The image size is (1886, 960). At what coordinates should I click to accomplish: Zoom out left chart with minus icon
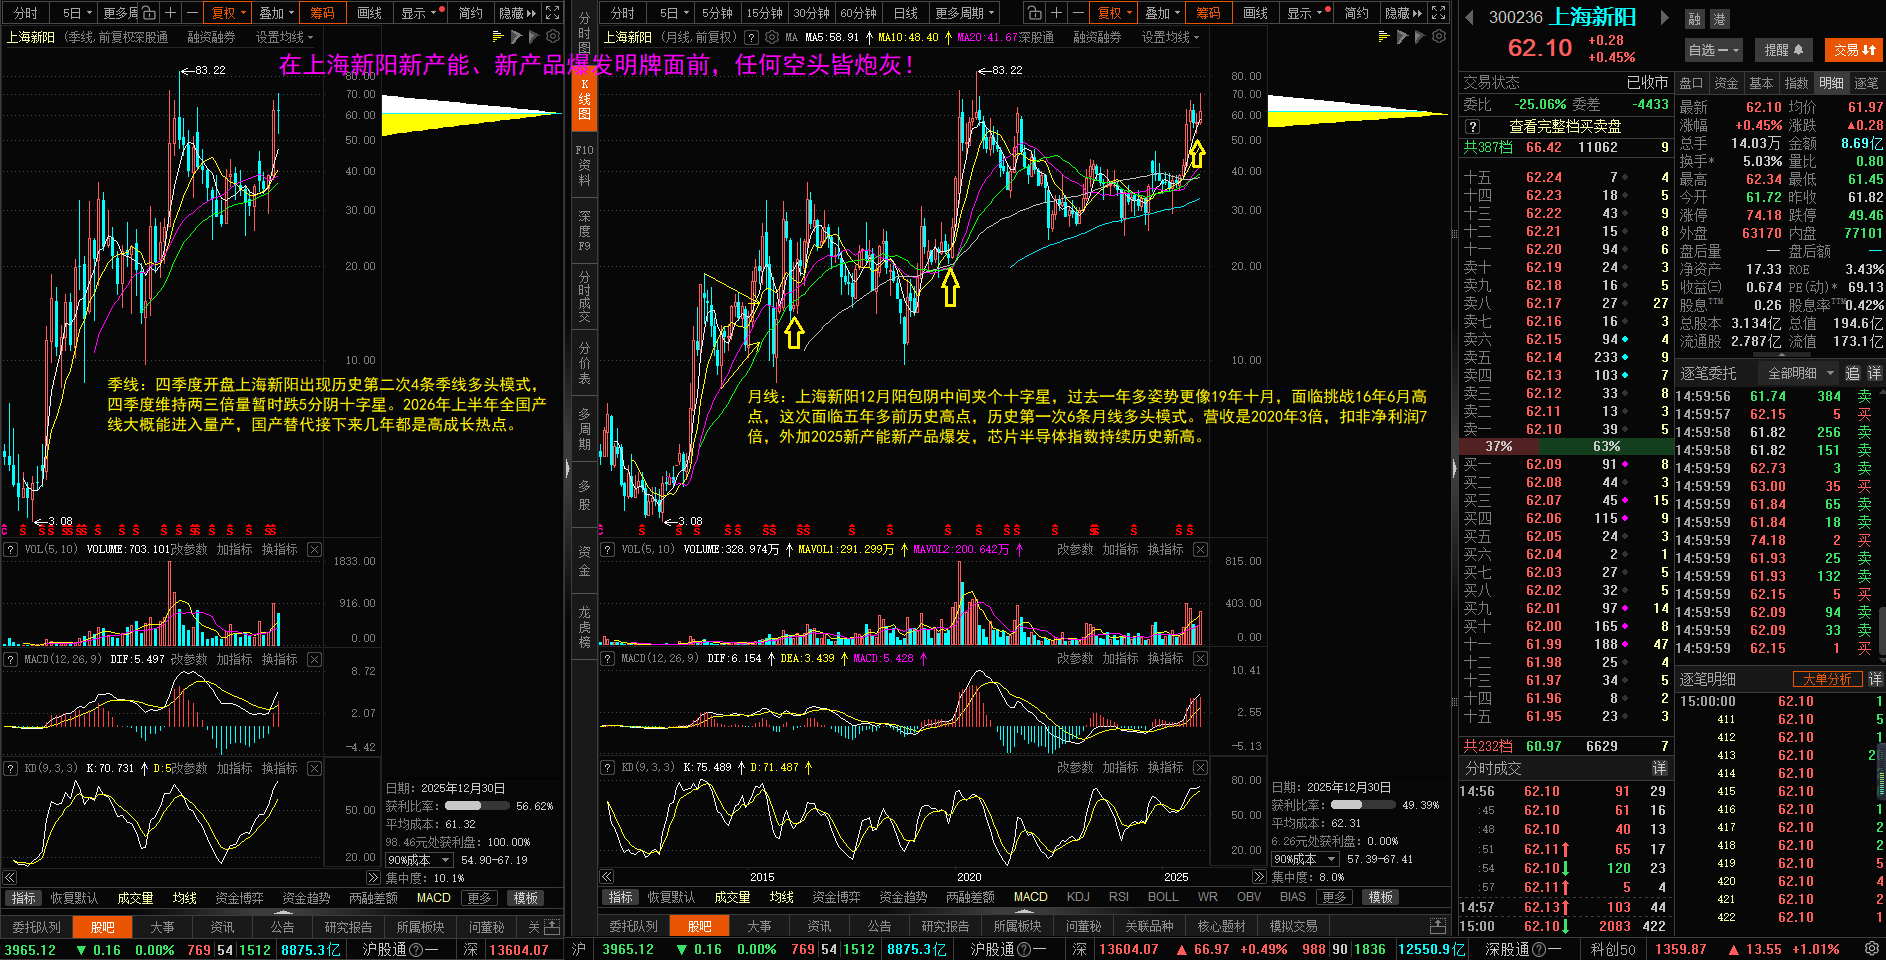pyautogui.click(x=191, y=13)
